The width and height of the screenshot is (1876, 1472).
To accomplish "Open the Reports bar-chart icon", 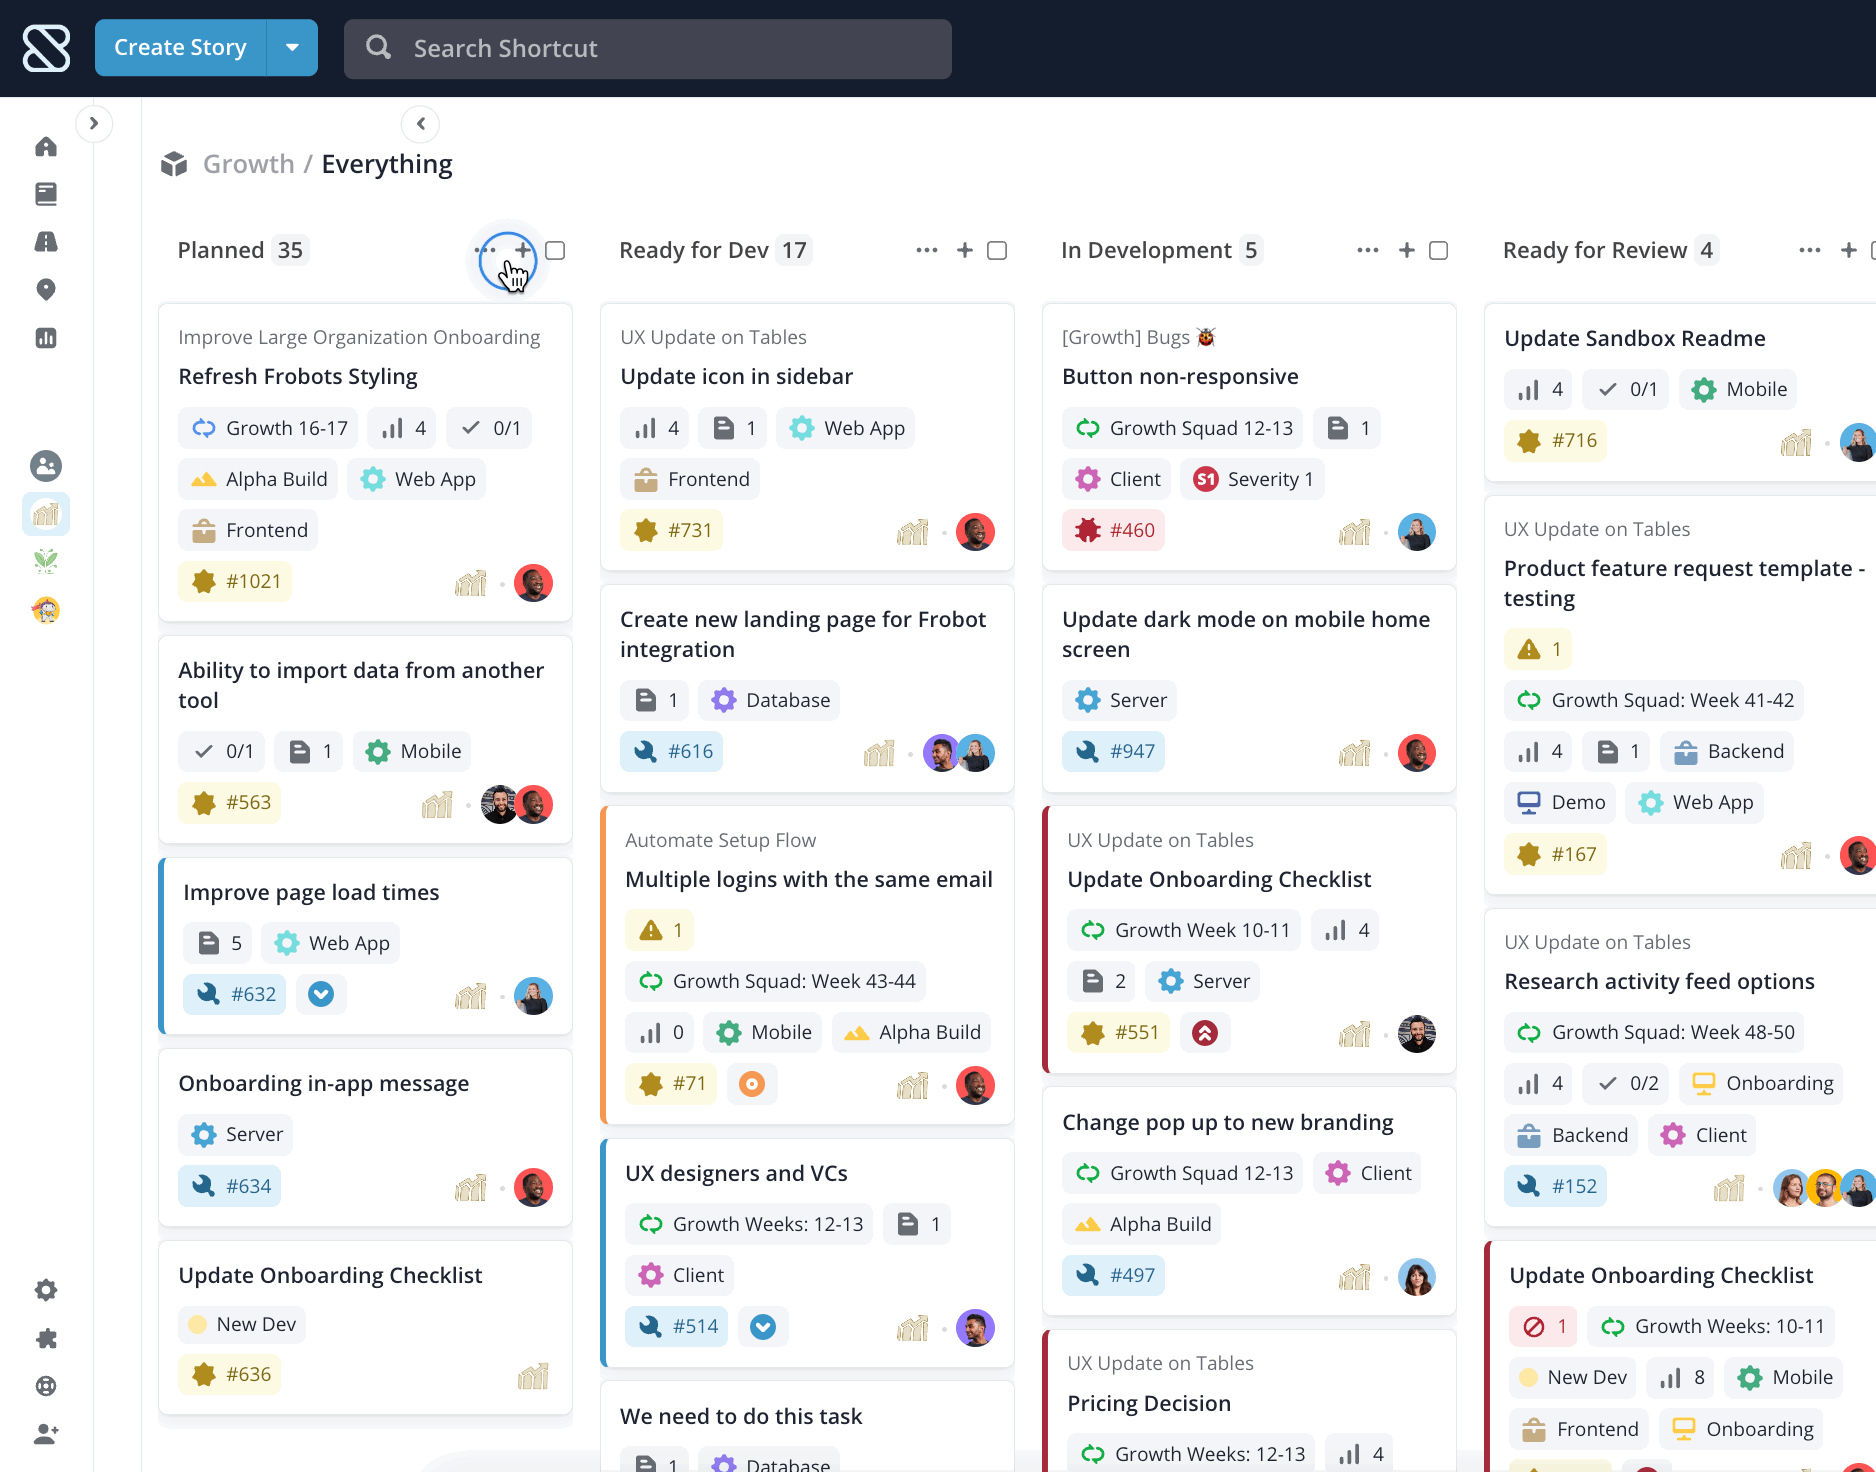I will tap(46, 338).
